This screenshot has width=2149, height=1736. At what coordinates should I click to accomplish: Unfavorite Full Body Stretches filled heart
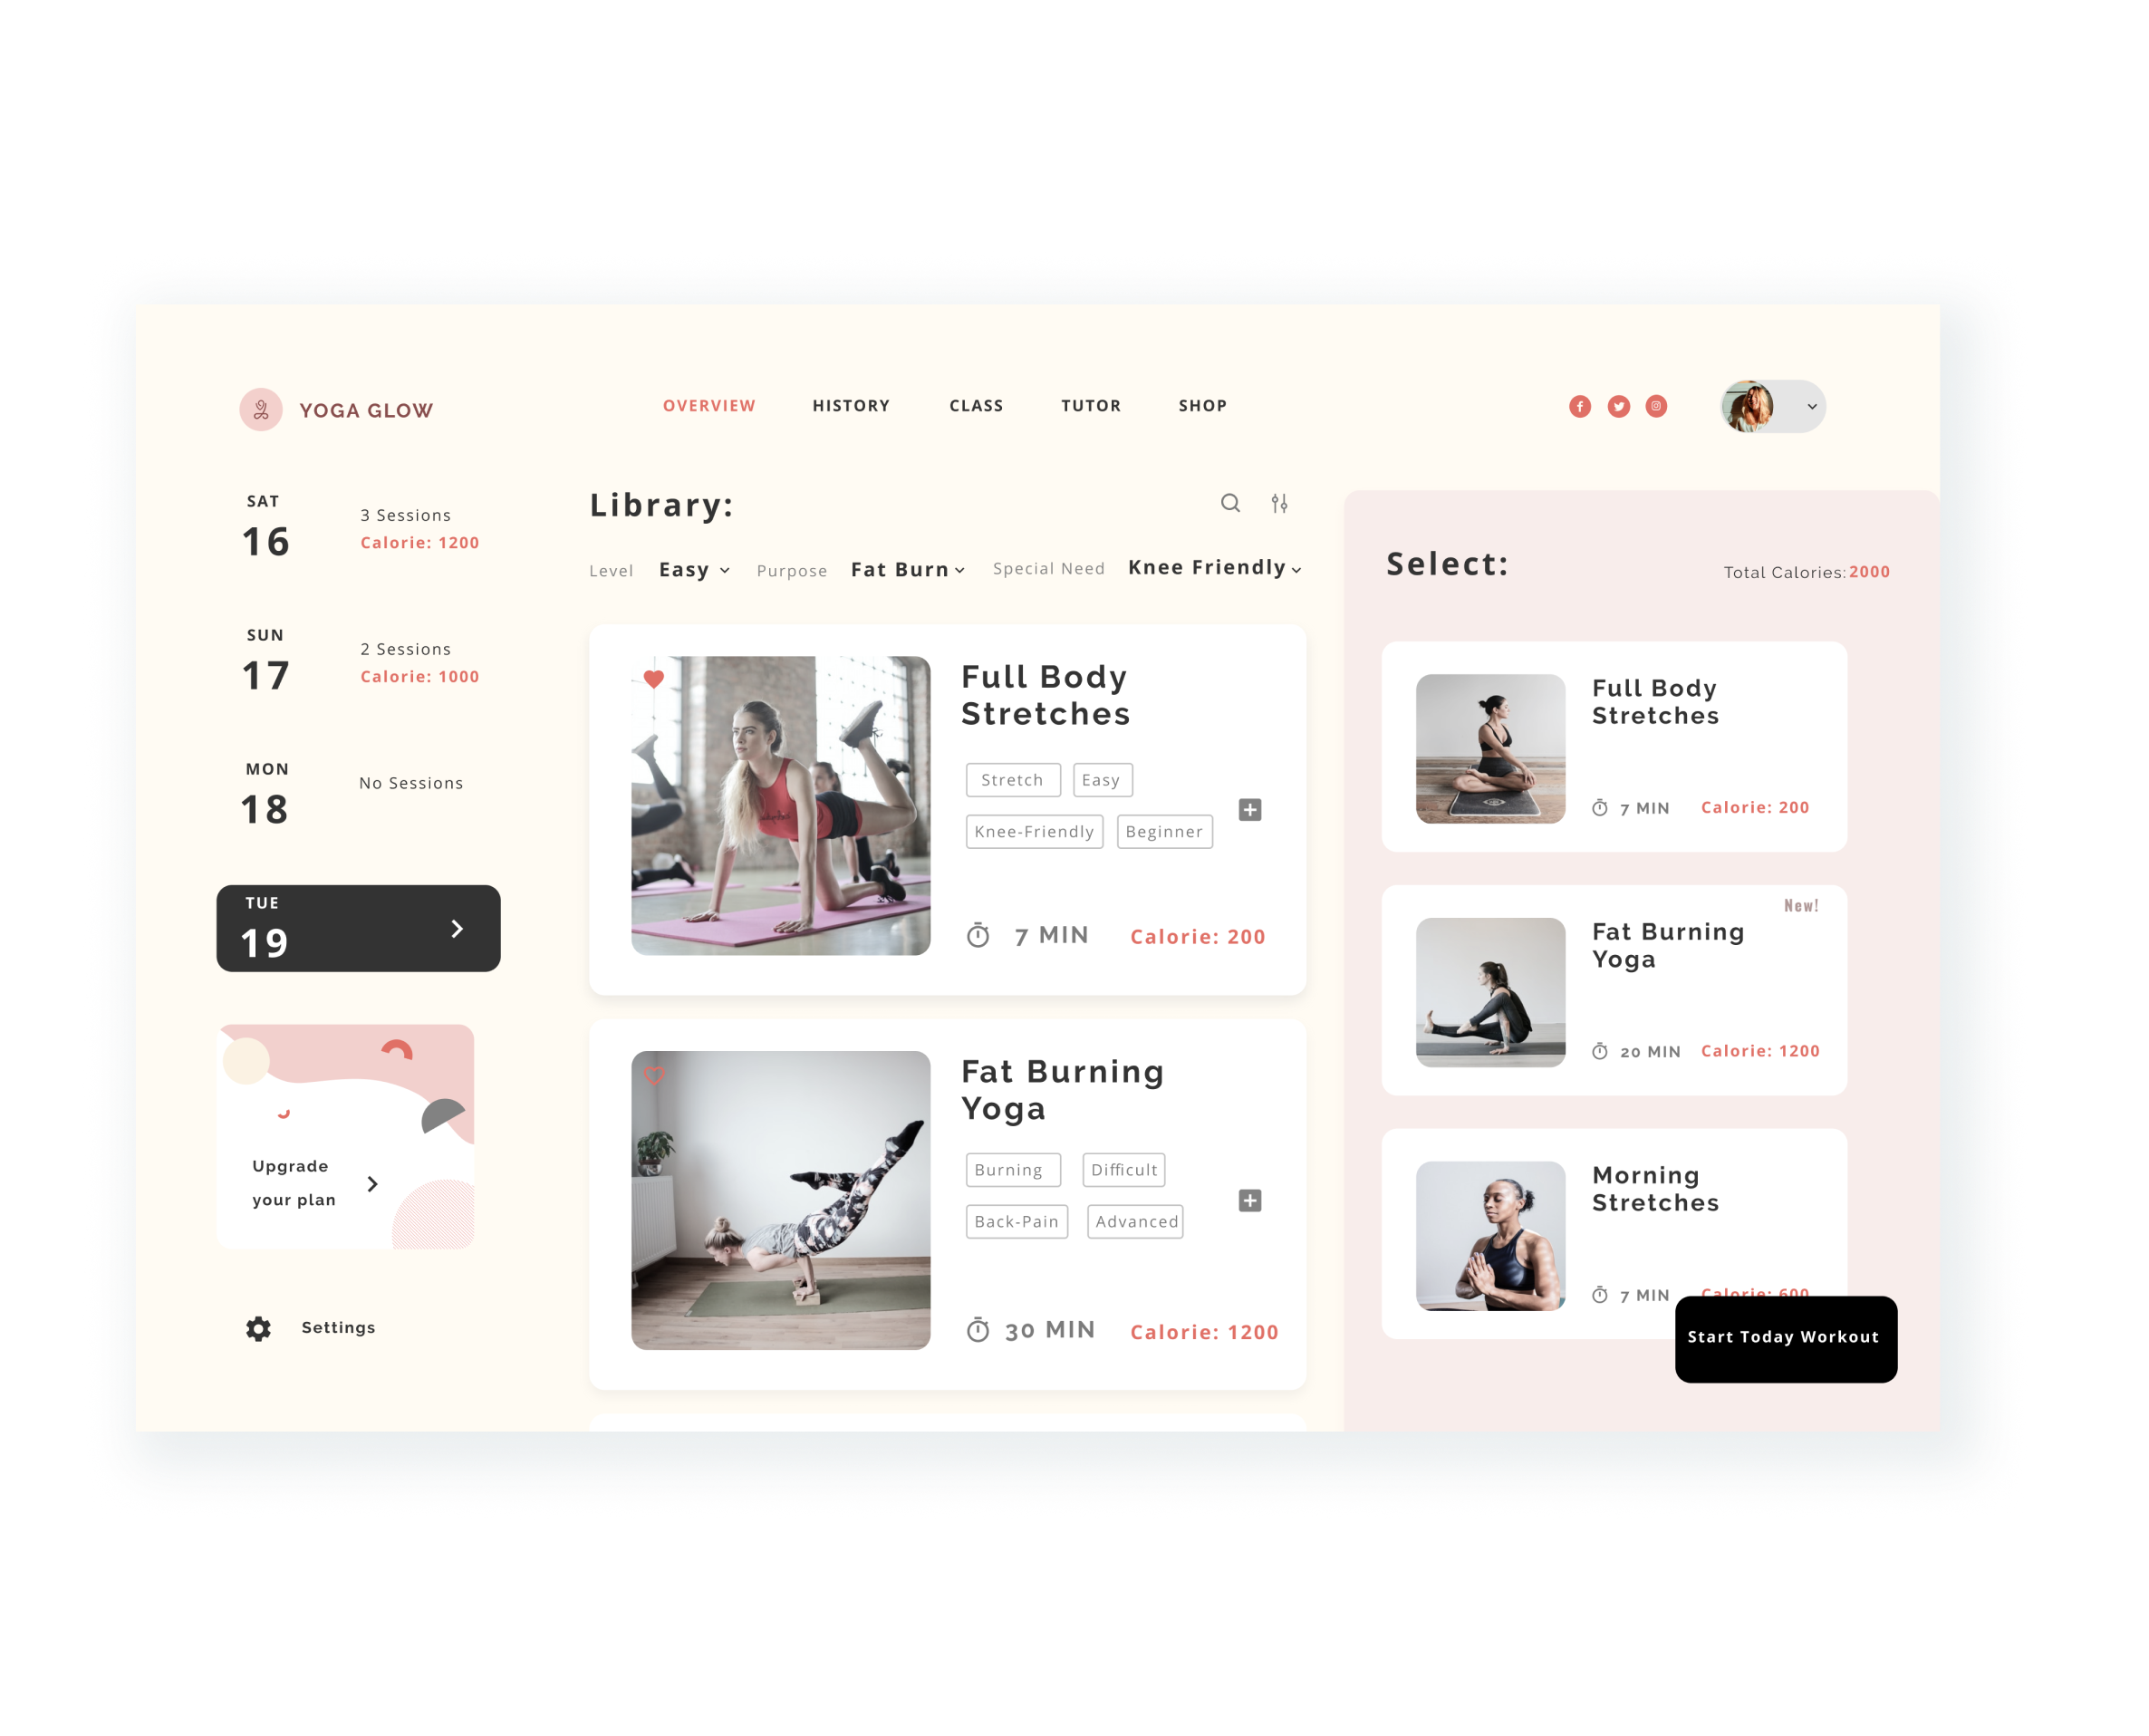point(654,679)
